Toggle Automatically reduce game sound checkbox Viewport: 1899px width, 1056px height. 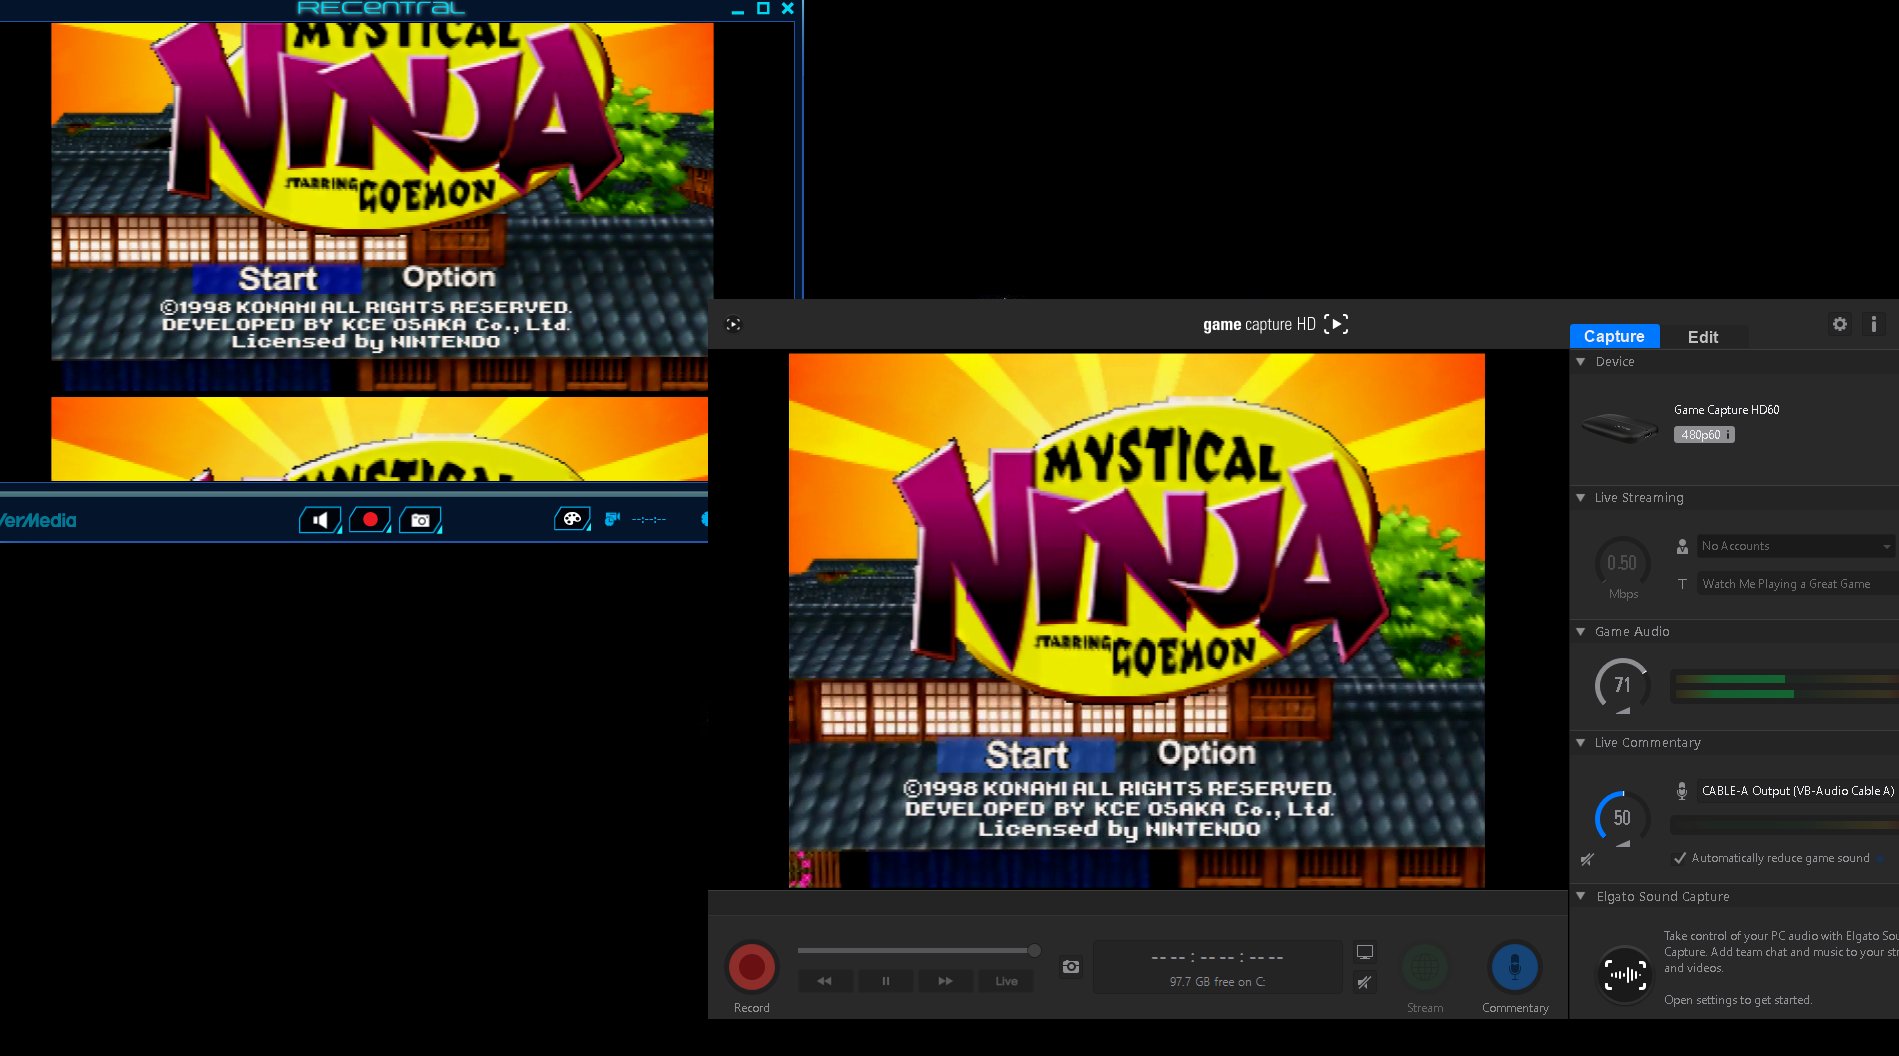point(1680,858)
